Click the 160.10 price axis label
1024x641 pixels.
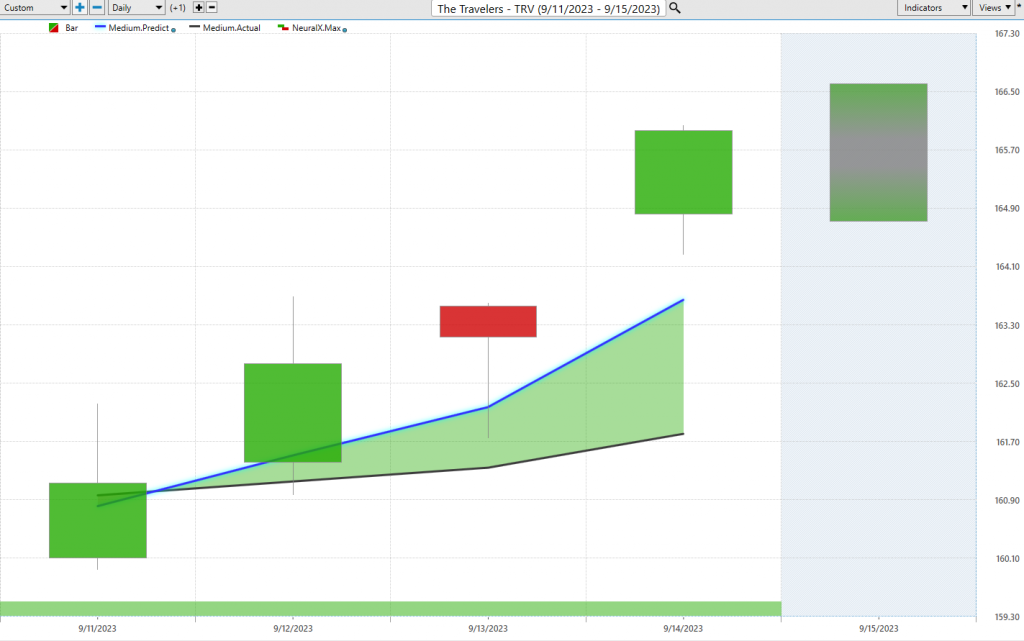1006,558
